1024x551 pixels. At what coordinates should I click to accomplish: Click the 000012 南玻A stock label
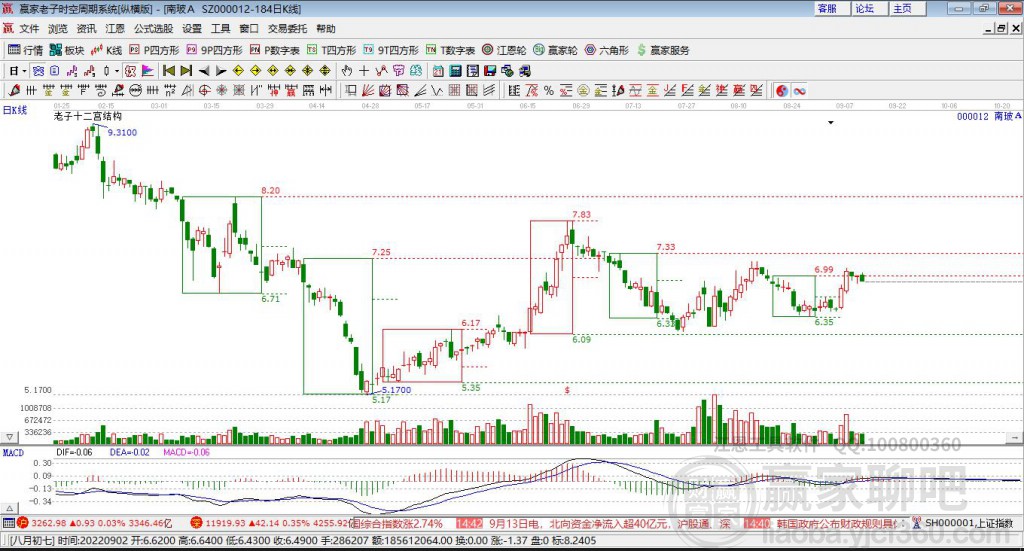(x=989, y=116)
